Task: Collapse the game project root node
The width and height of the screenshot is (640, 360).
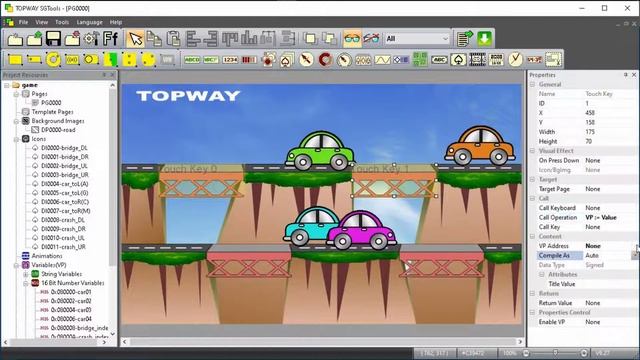Action: pyautogui.click(x=7, y=85)
